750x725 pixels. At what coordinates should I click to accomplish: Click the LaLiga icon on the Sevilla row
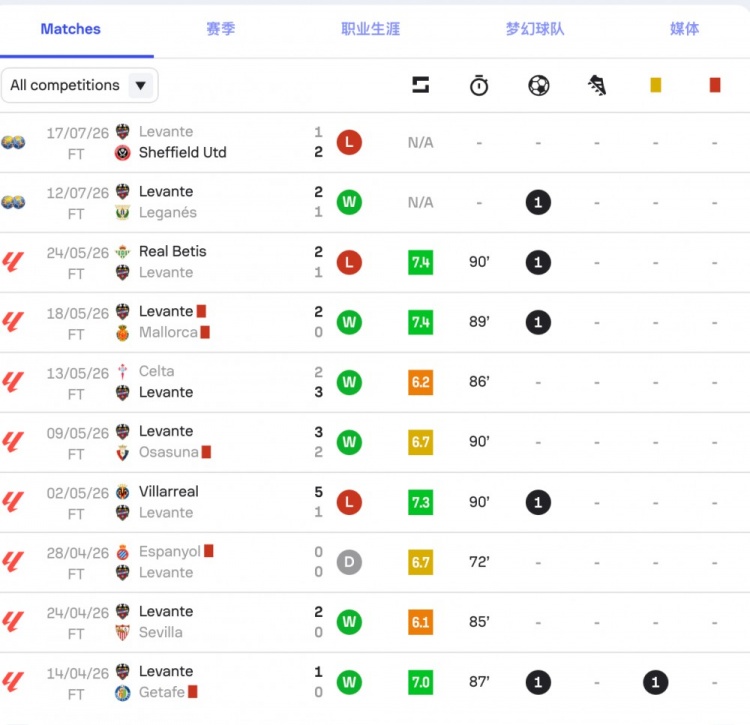[13, 622]
